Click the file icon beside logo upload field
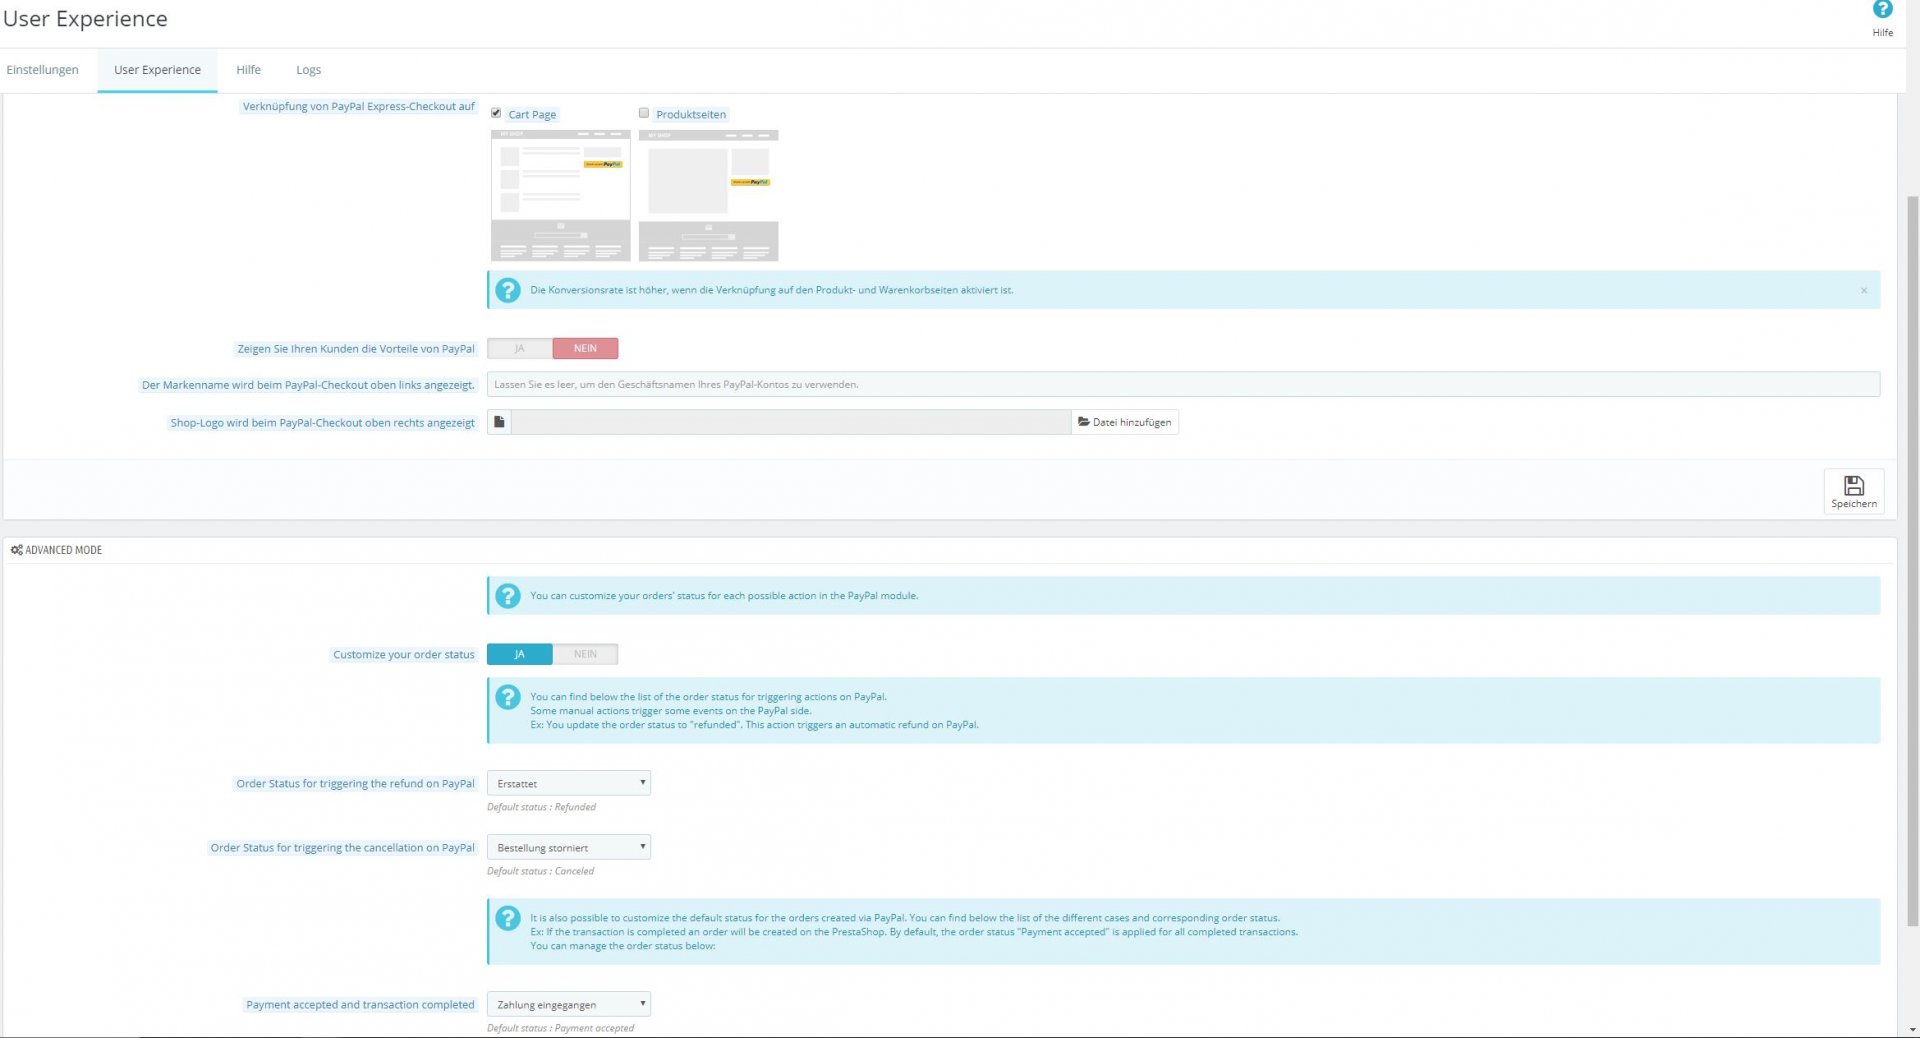The width and height of the screenshot is (1920, 1038). click(499, 422)
